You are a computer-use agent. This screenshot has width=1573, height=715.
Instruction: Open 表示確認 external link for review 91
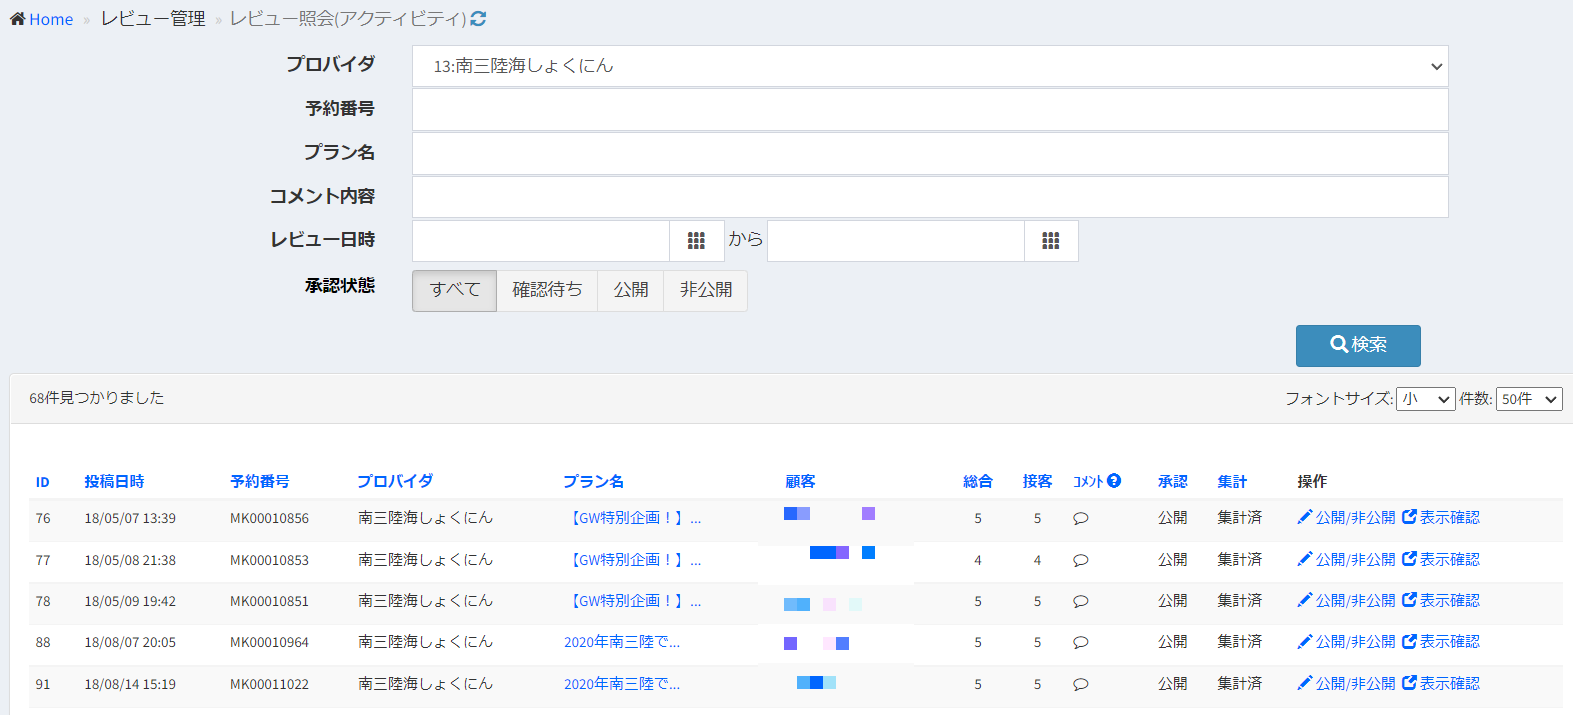(x=1441, y=684)
